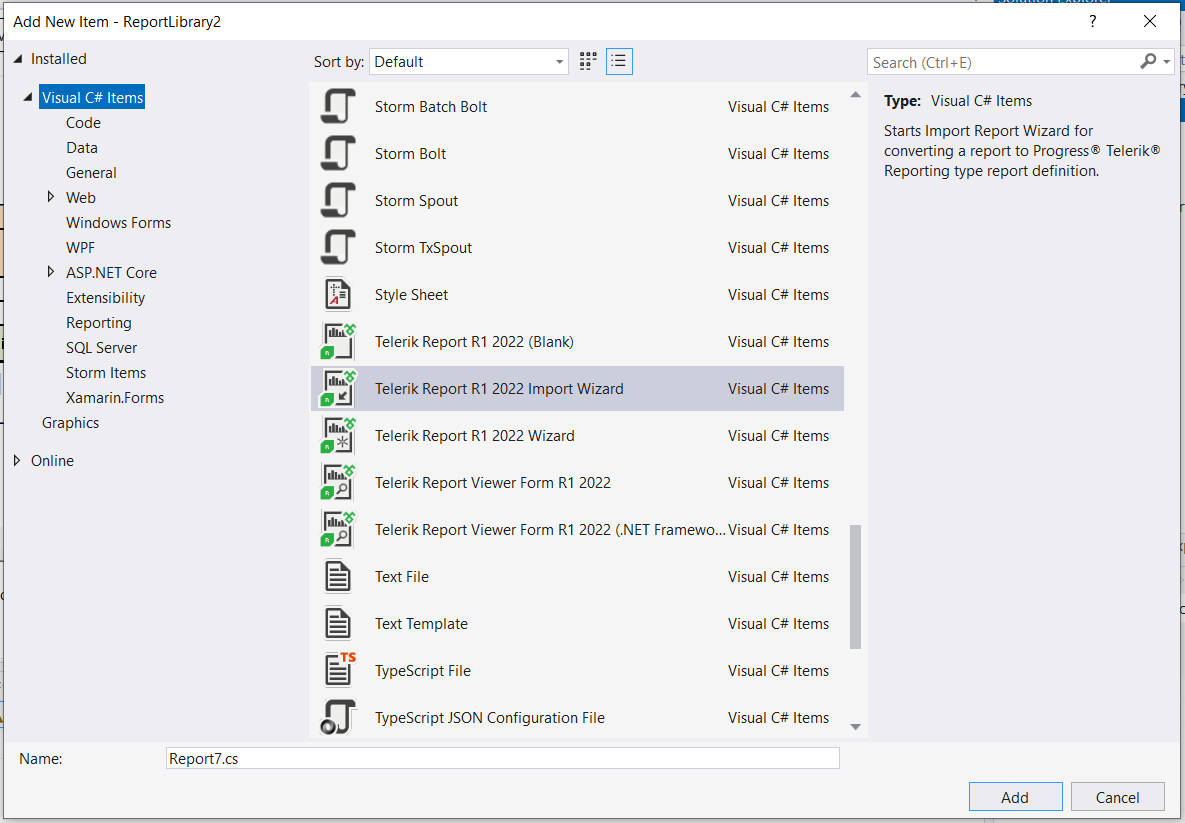Select the Style Sheet file icon
This screenshot has height=823, width=1185.
pyautogui.click(x=338, y=295)
